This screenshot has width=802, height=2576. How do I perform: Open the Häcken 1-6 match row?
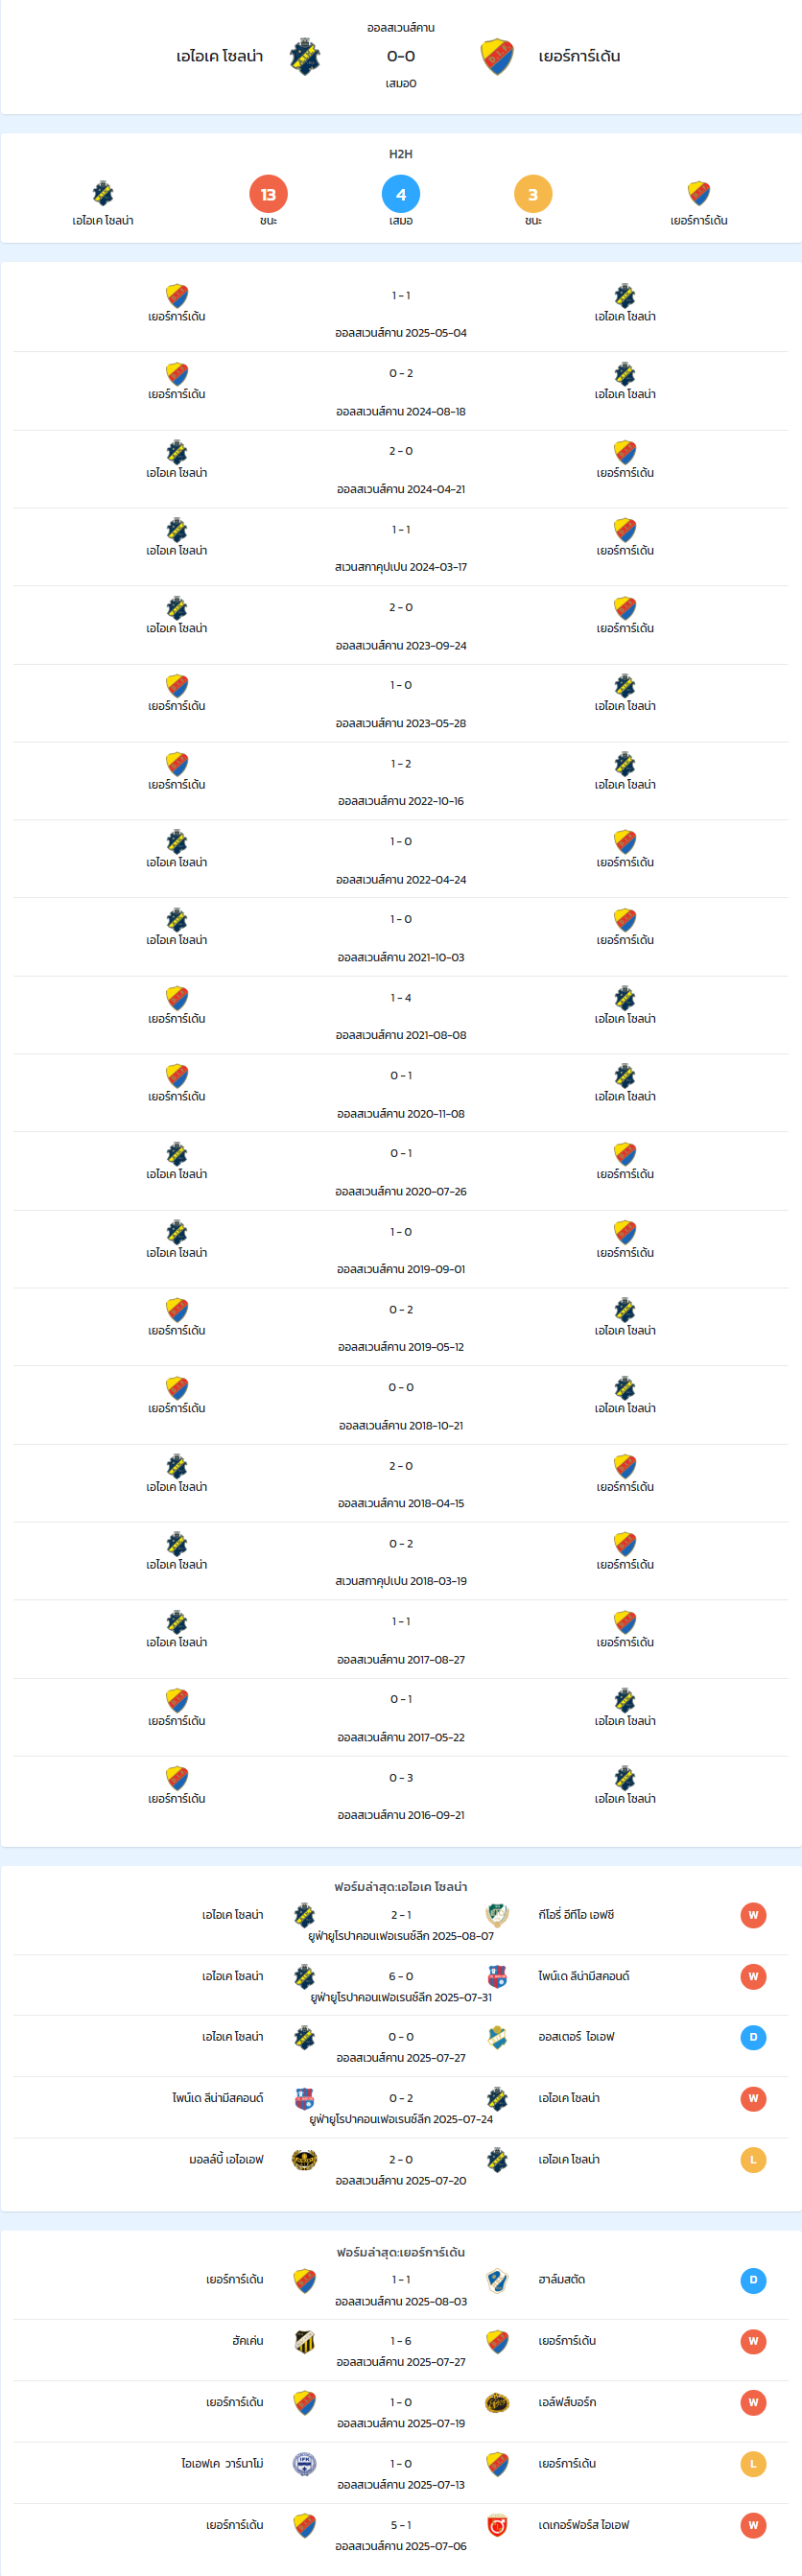401,2350
